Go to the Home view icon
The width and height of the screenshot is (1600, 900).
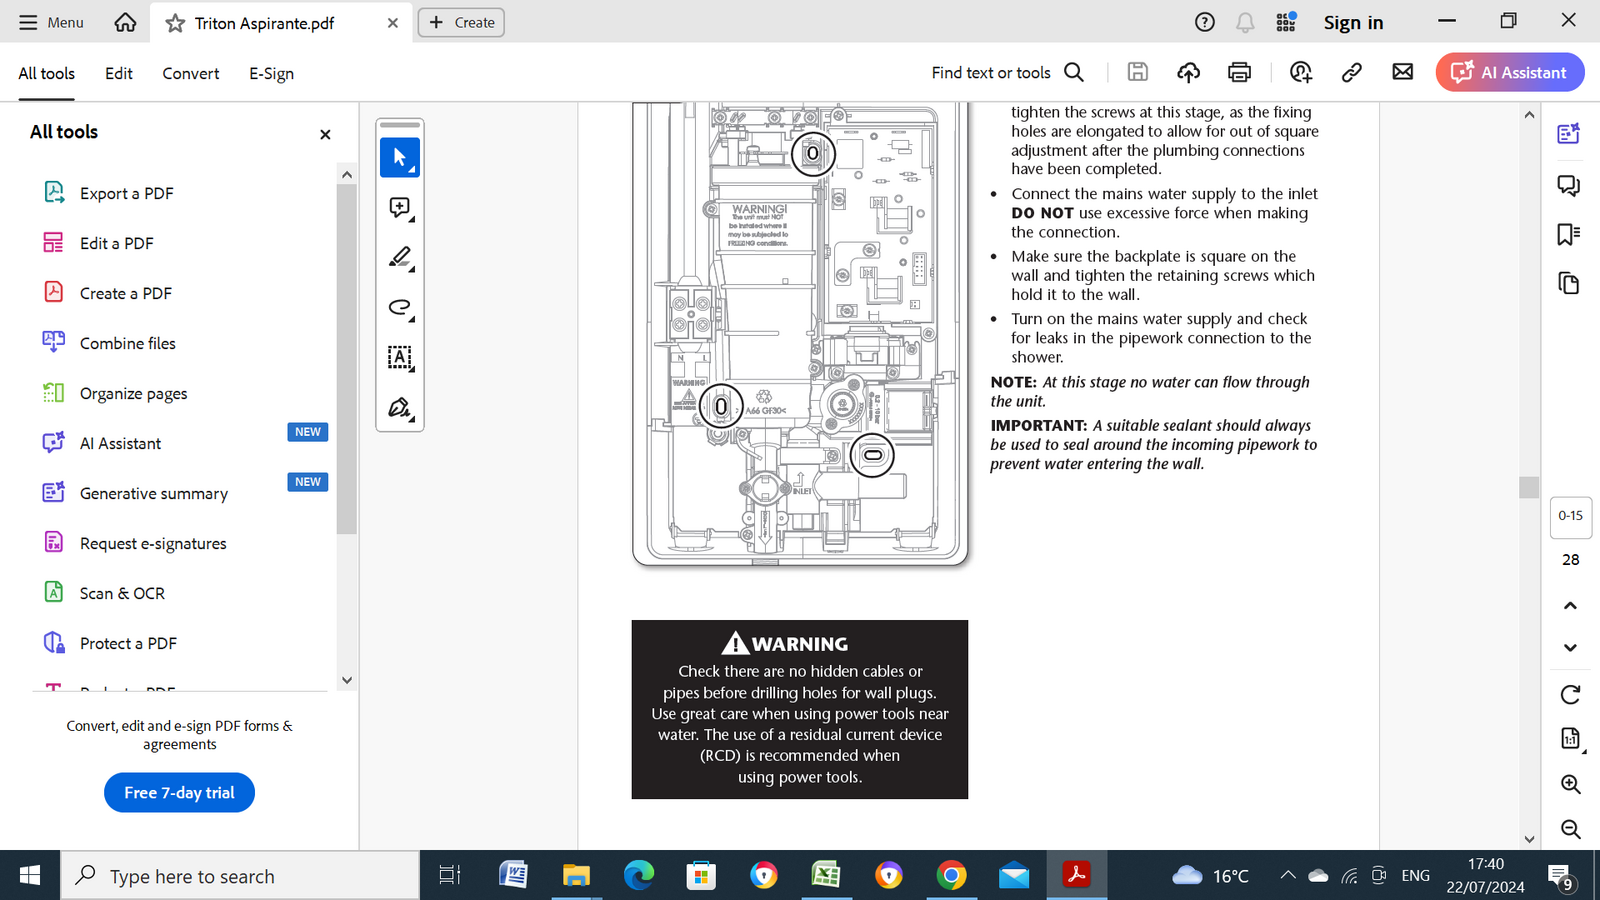point(125,22)
